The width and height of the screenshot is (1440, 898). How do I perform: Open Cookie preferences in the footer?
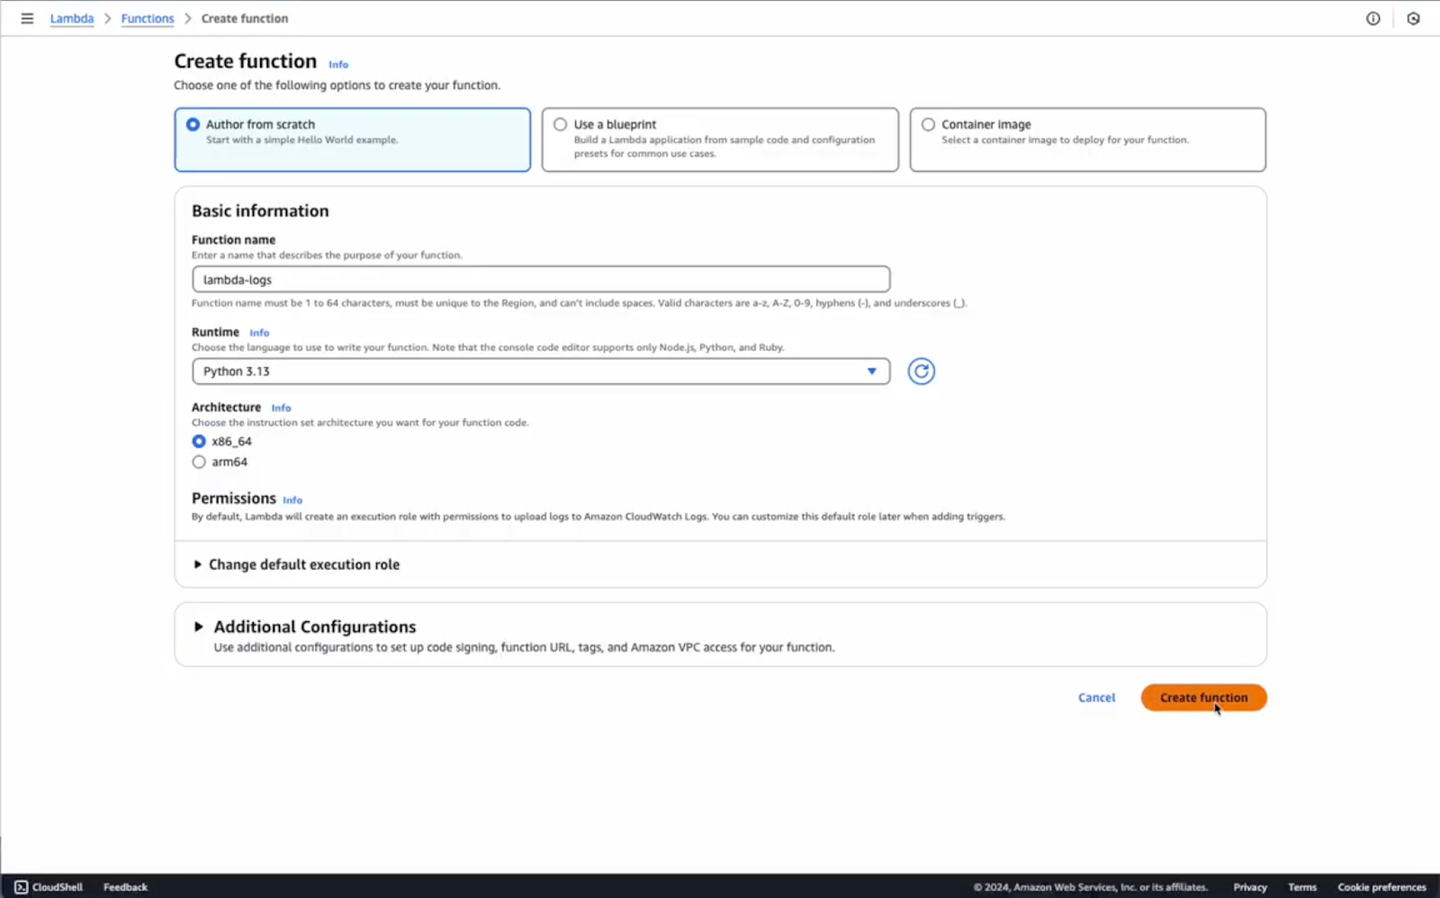(x=1381, y=887)
